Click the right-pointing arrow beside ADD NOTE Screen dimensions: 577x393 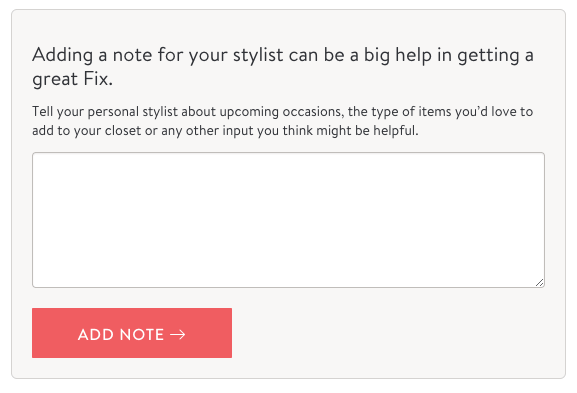[x=178, y=334]
